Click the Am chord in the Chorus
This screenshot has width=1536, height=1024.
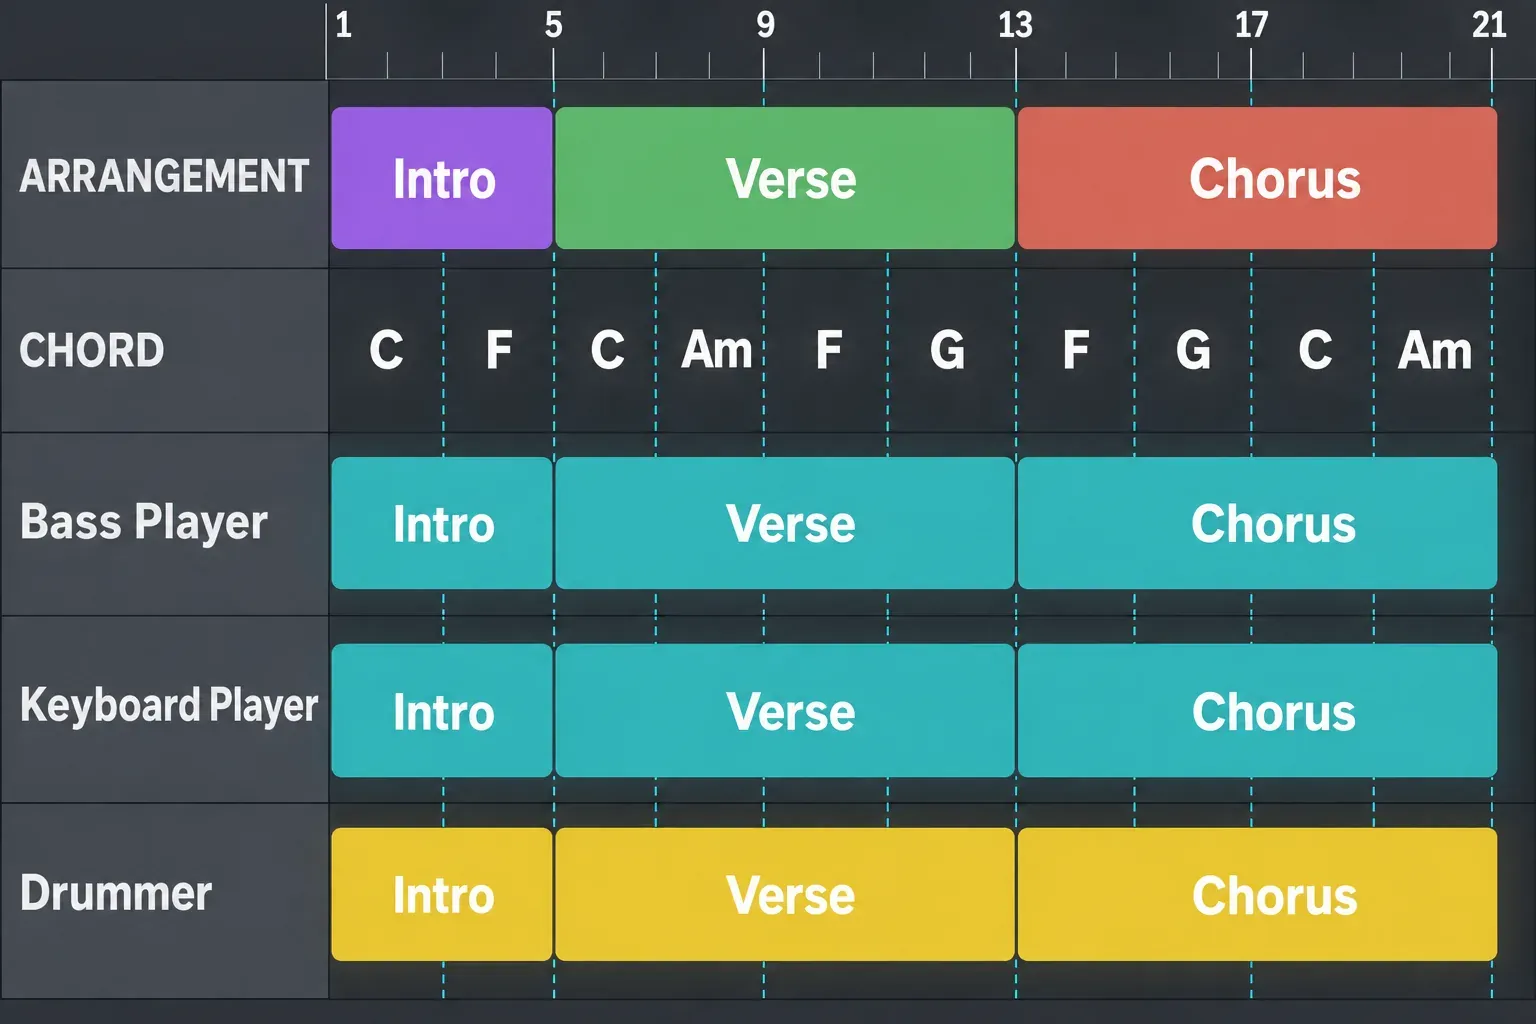[1435, 350]
